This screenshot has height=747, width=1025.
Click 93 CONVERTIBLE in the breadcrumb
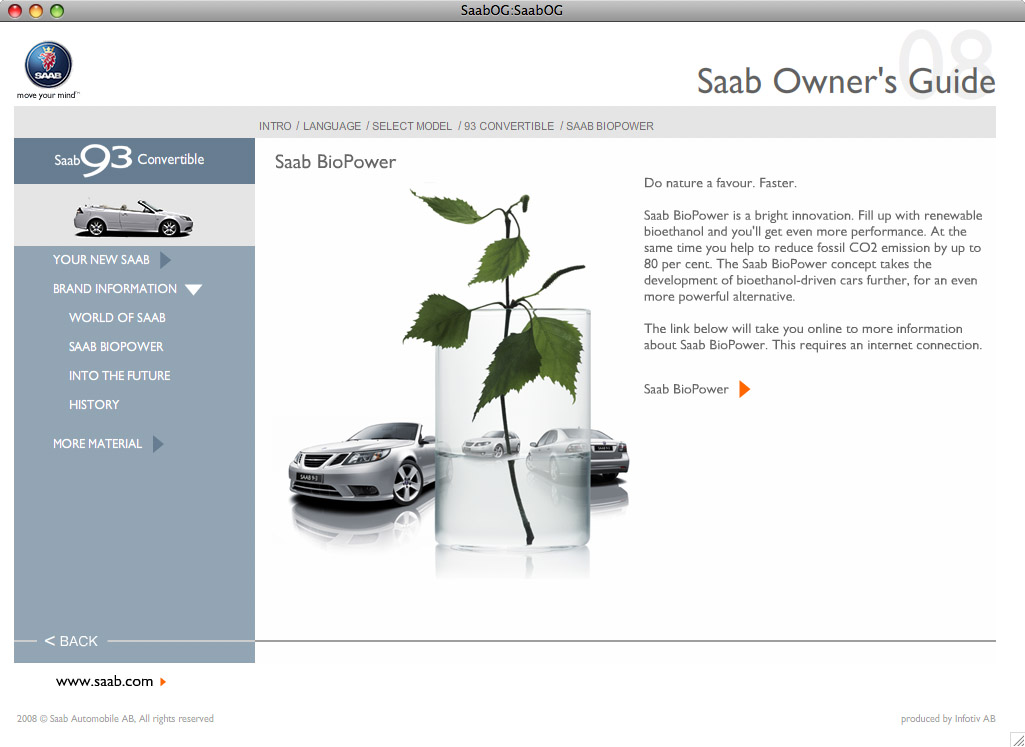click(x=509, y=126)
